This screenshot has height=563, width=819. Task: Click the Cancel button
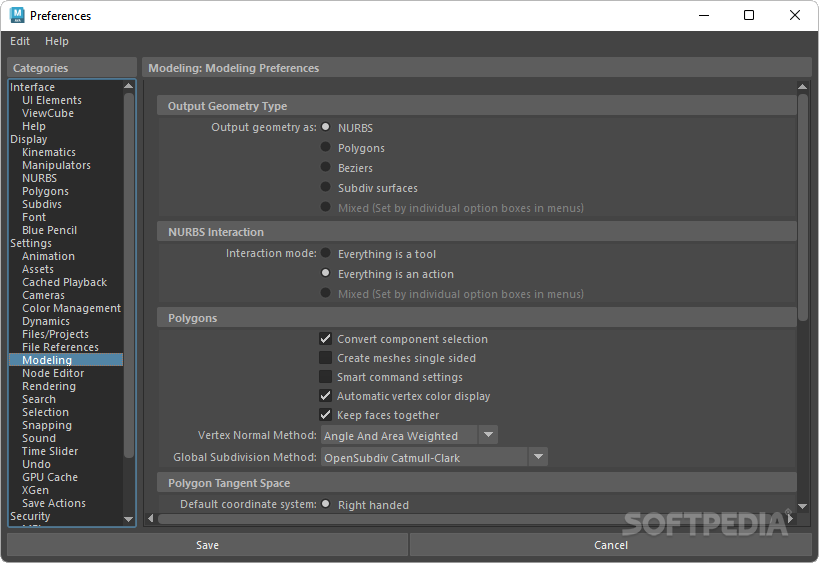(x=611, y=545)
